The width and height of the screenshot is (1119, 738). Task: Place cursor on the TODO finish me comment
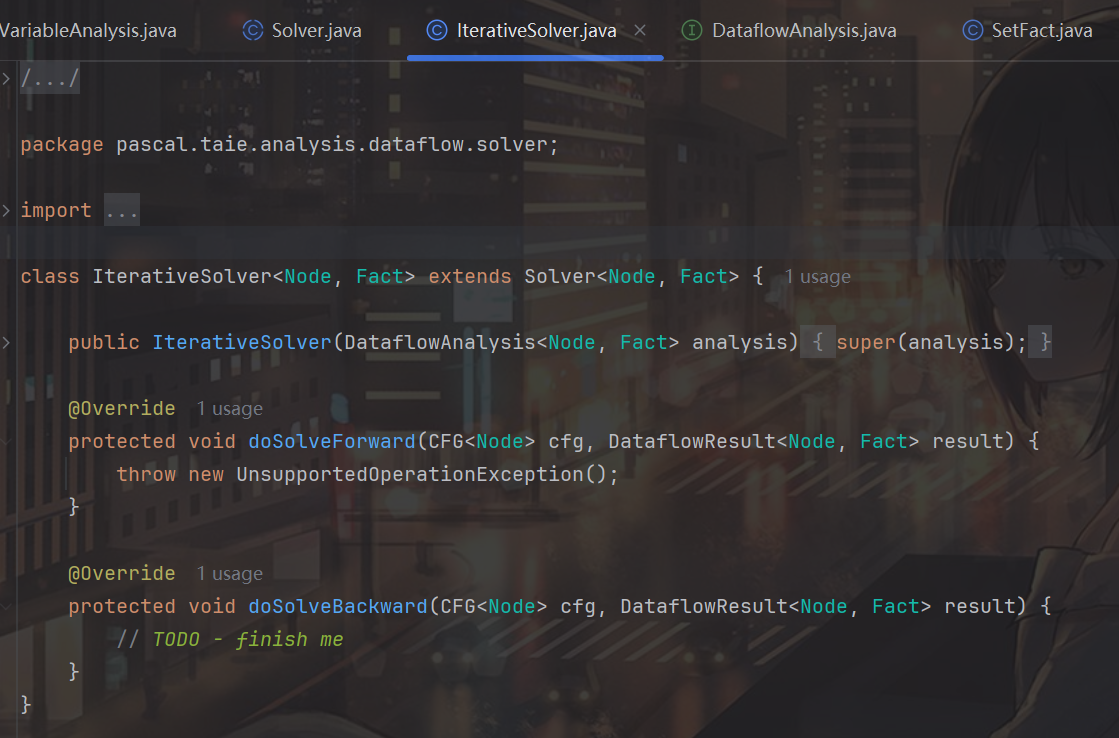point(247,640)
